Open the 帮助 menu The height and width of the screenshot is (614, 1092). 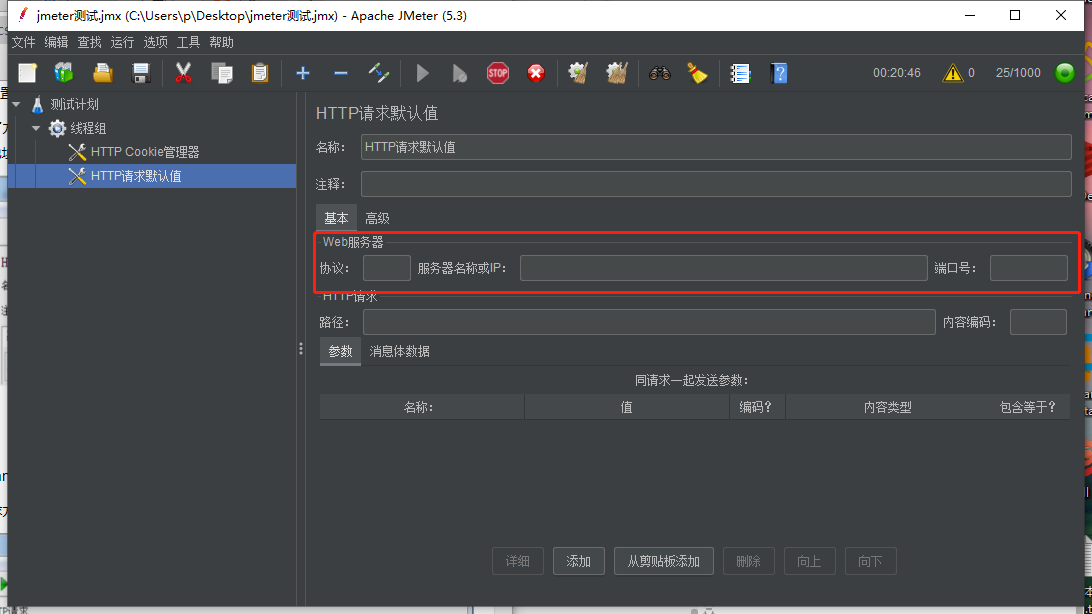(221, 42)
